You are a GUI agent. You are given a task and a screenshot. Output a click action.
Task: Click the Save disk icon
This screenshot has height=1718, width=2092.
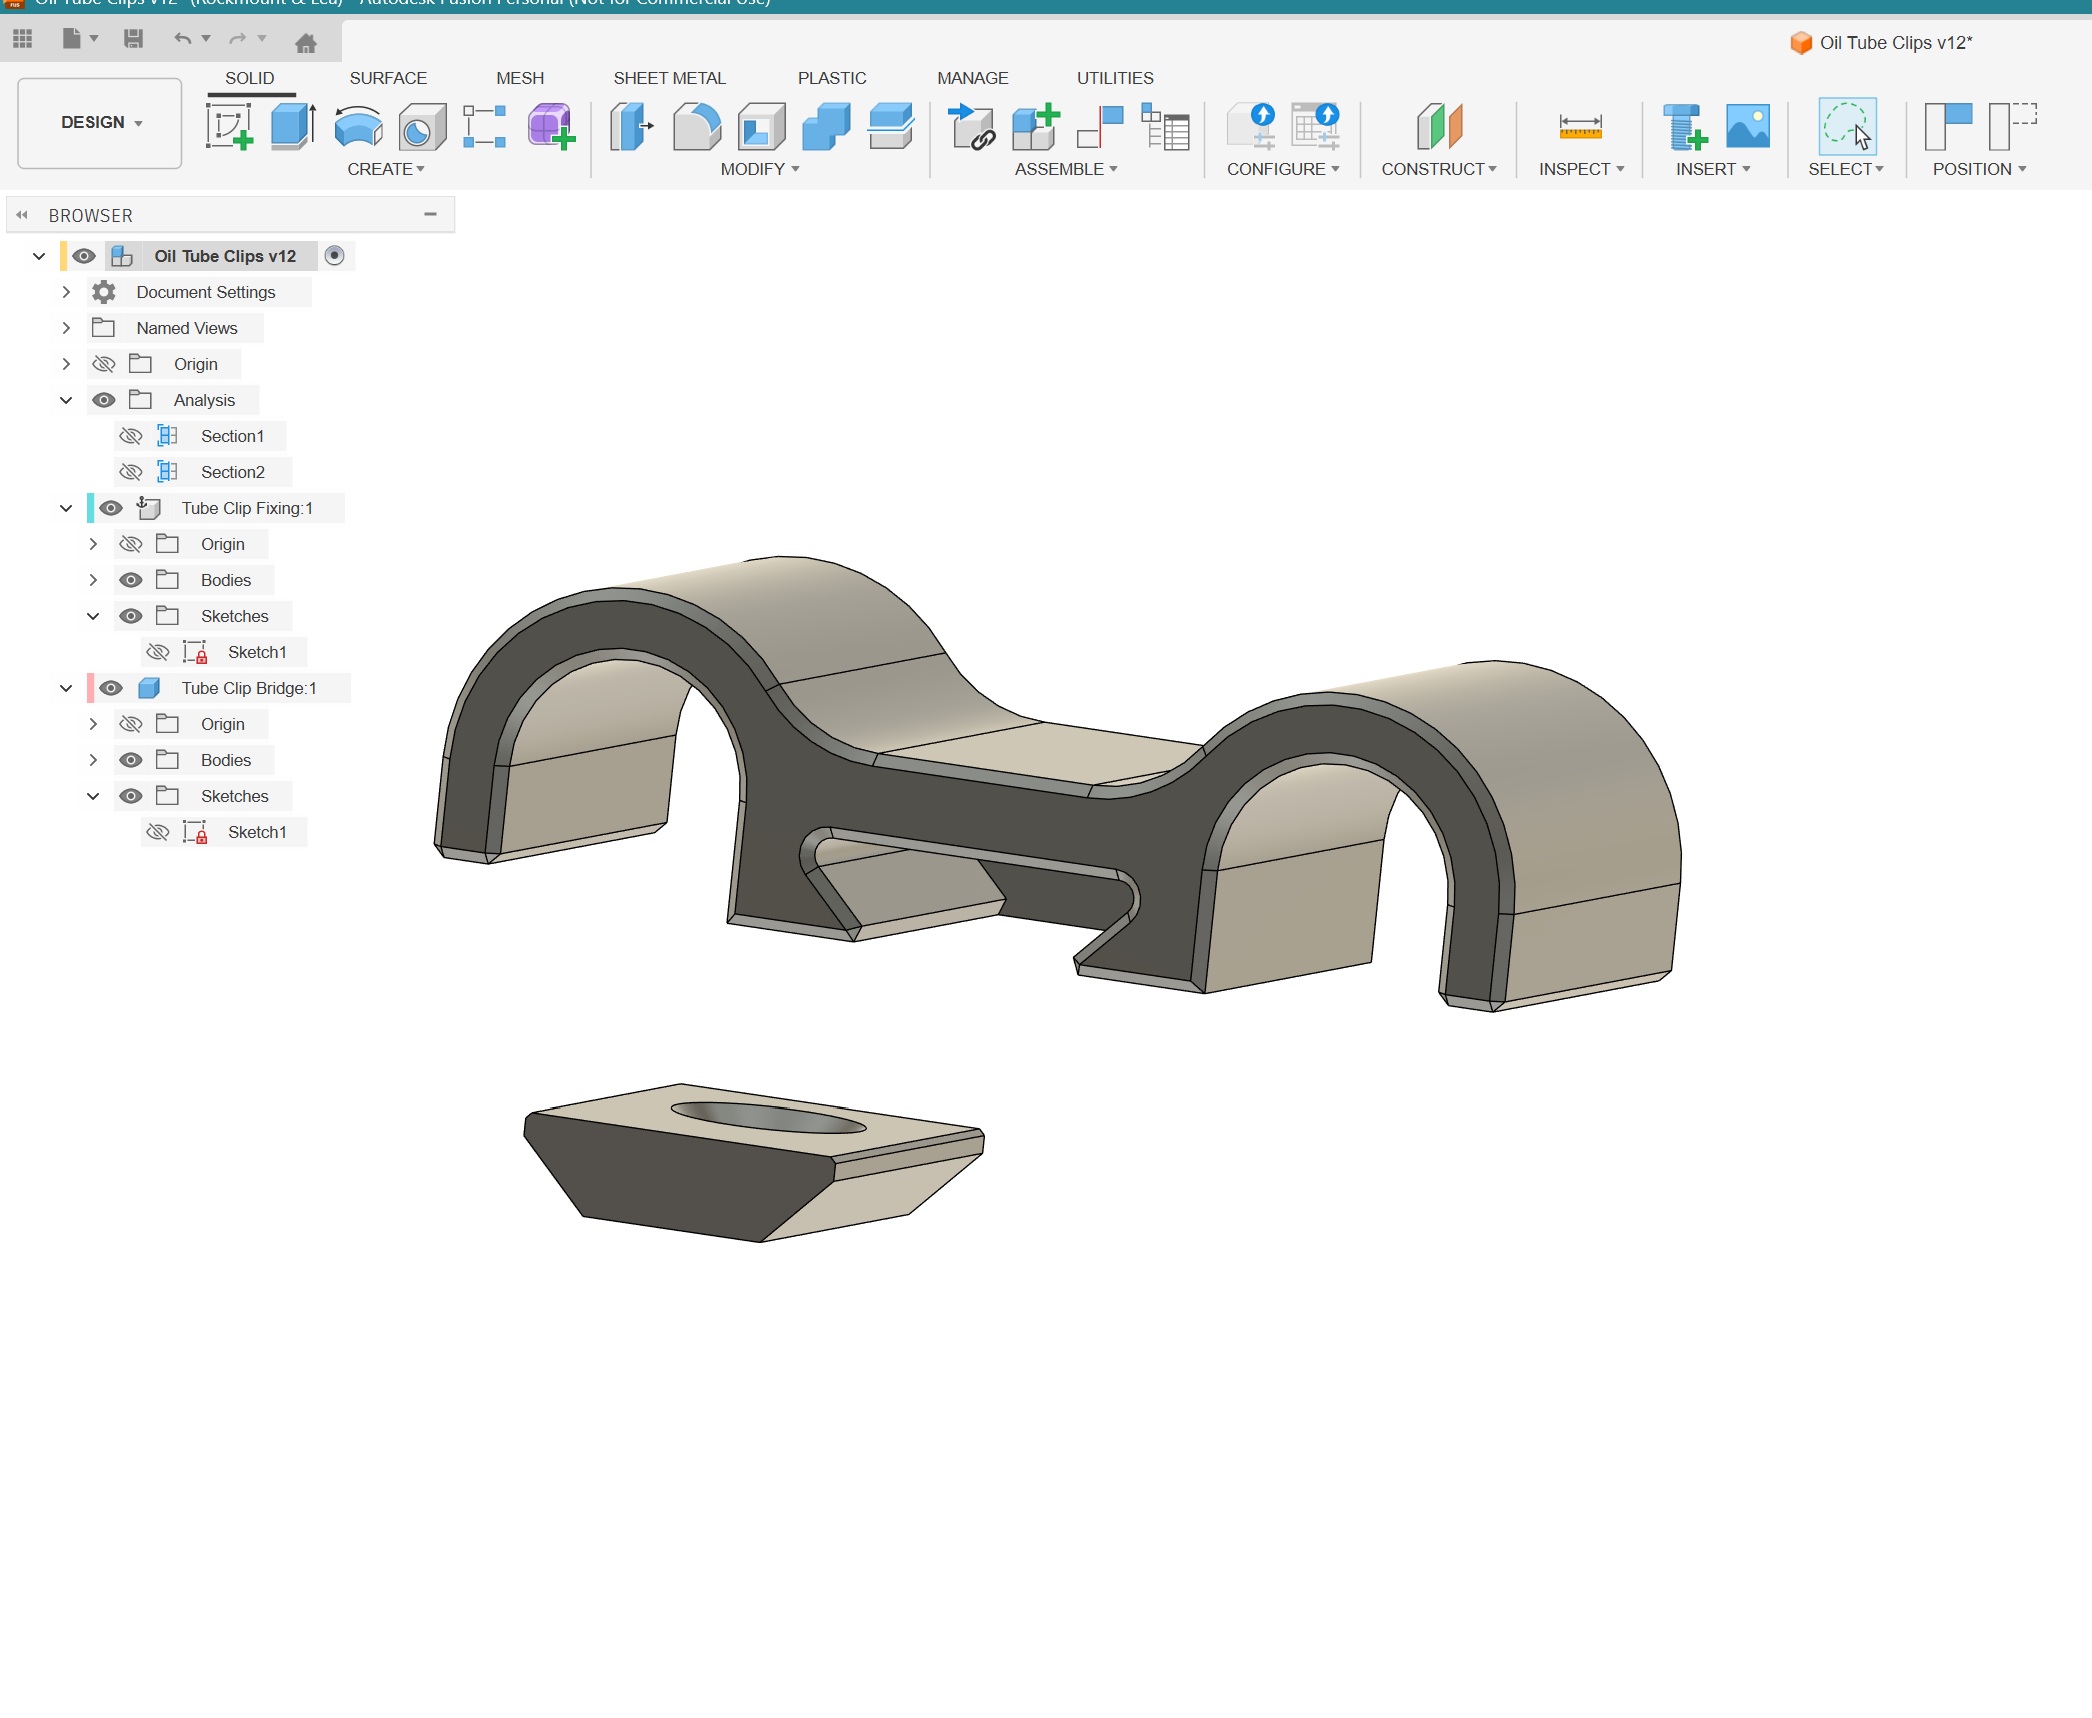[133, 39]
